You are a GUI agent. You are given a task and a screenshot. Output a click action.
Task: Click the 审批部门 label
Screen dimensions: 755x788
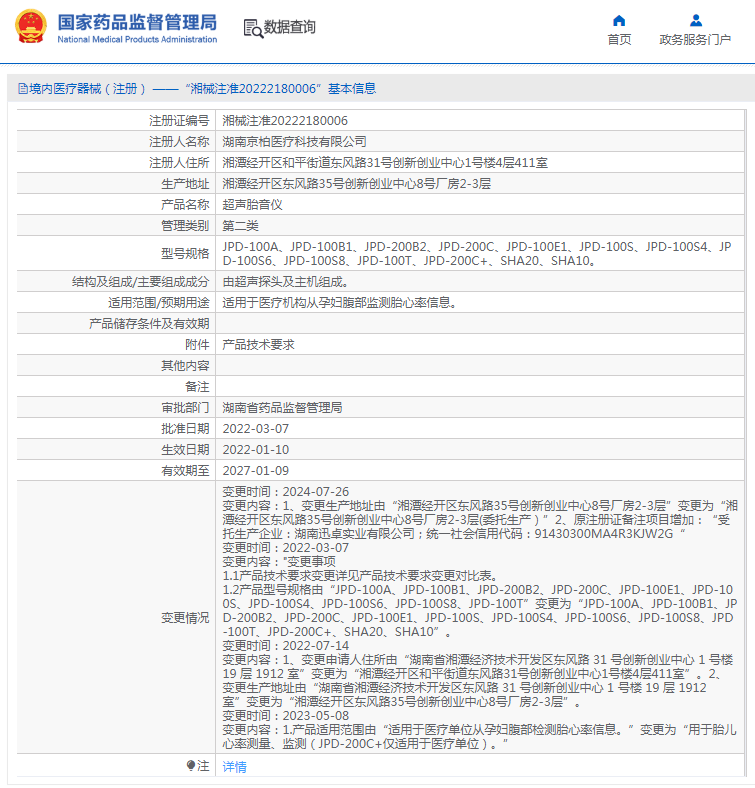click(185, 408)
